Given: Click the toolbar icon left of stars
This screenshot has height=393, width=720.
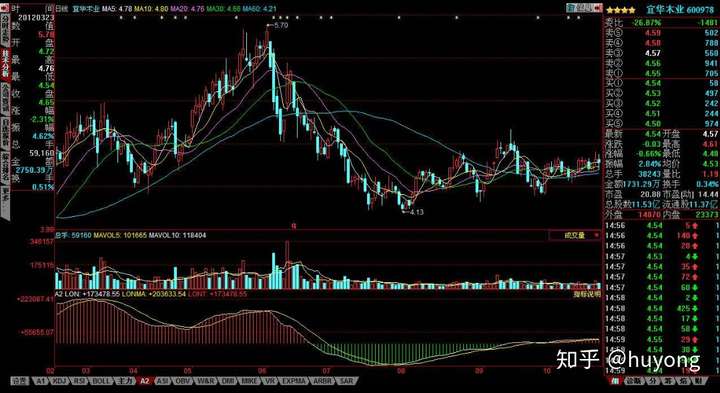Looking at the screenshot, I should pos(584,8).
